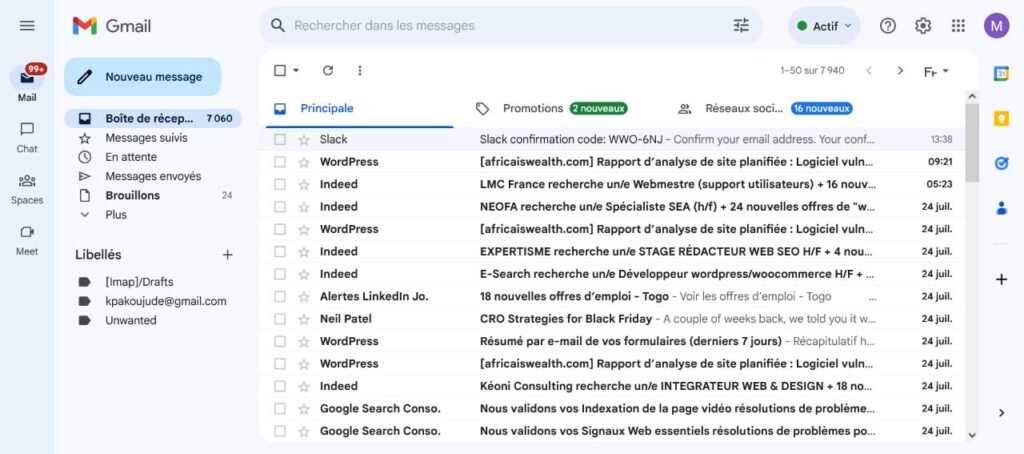Image resolution: width=1024 pixels, height=454 pixels.
Task: Open the Settings gear icon
Action: tap(923, 25)
